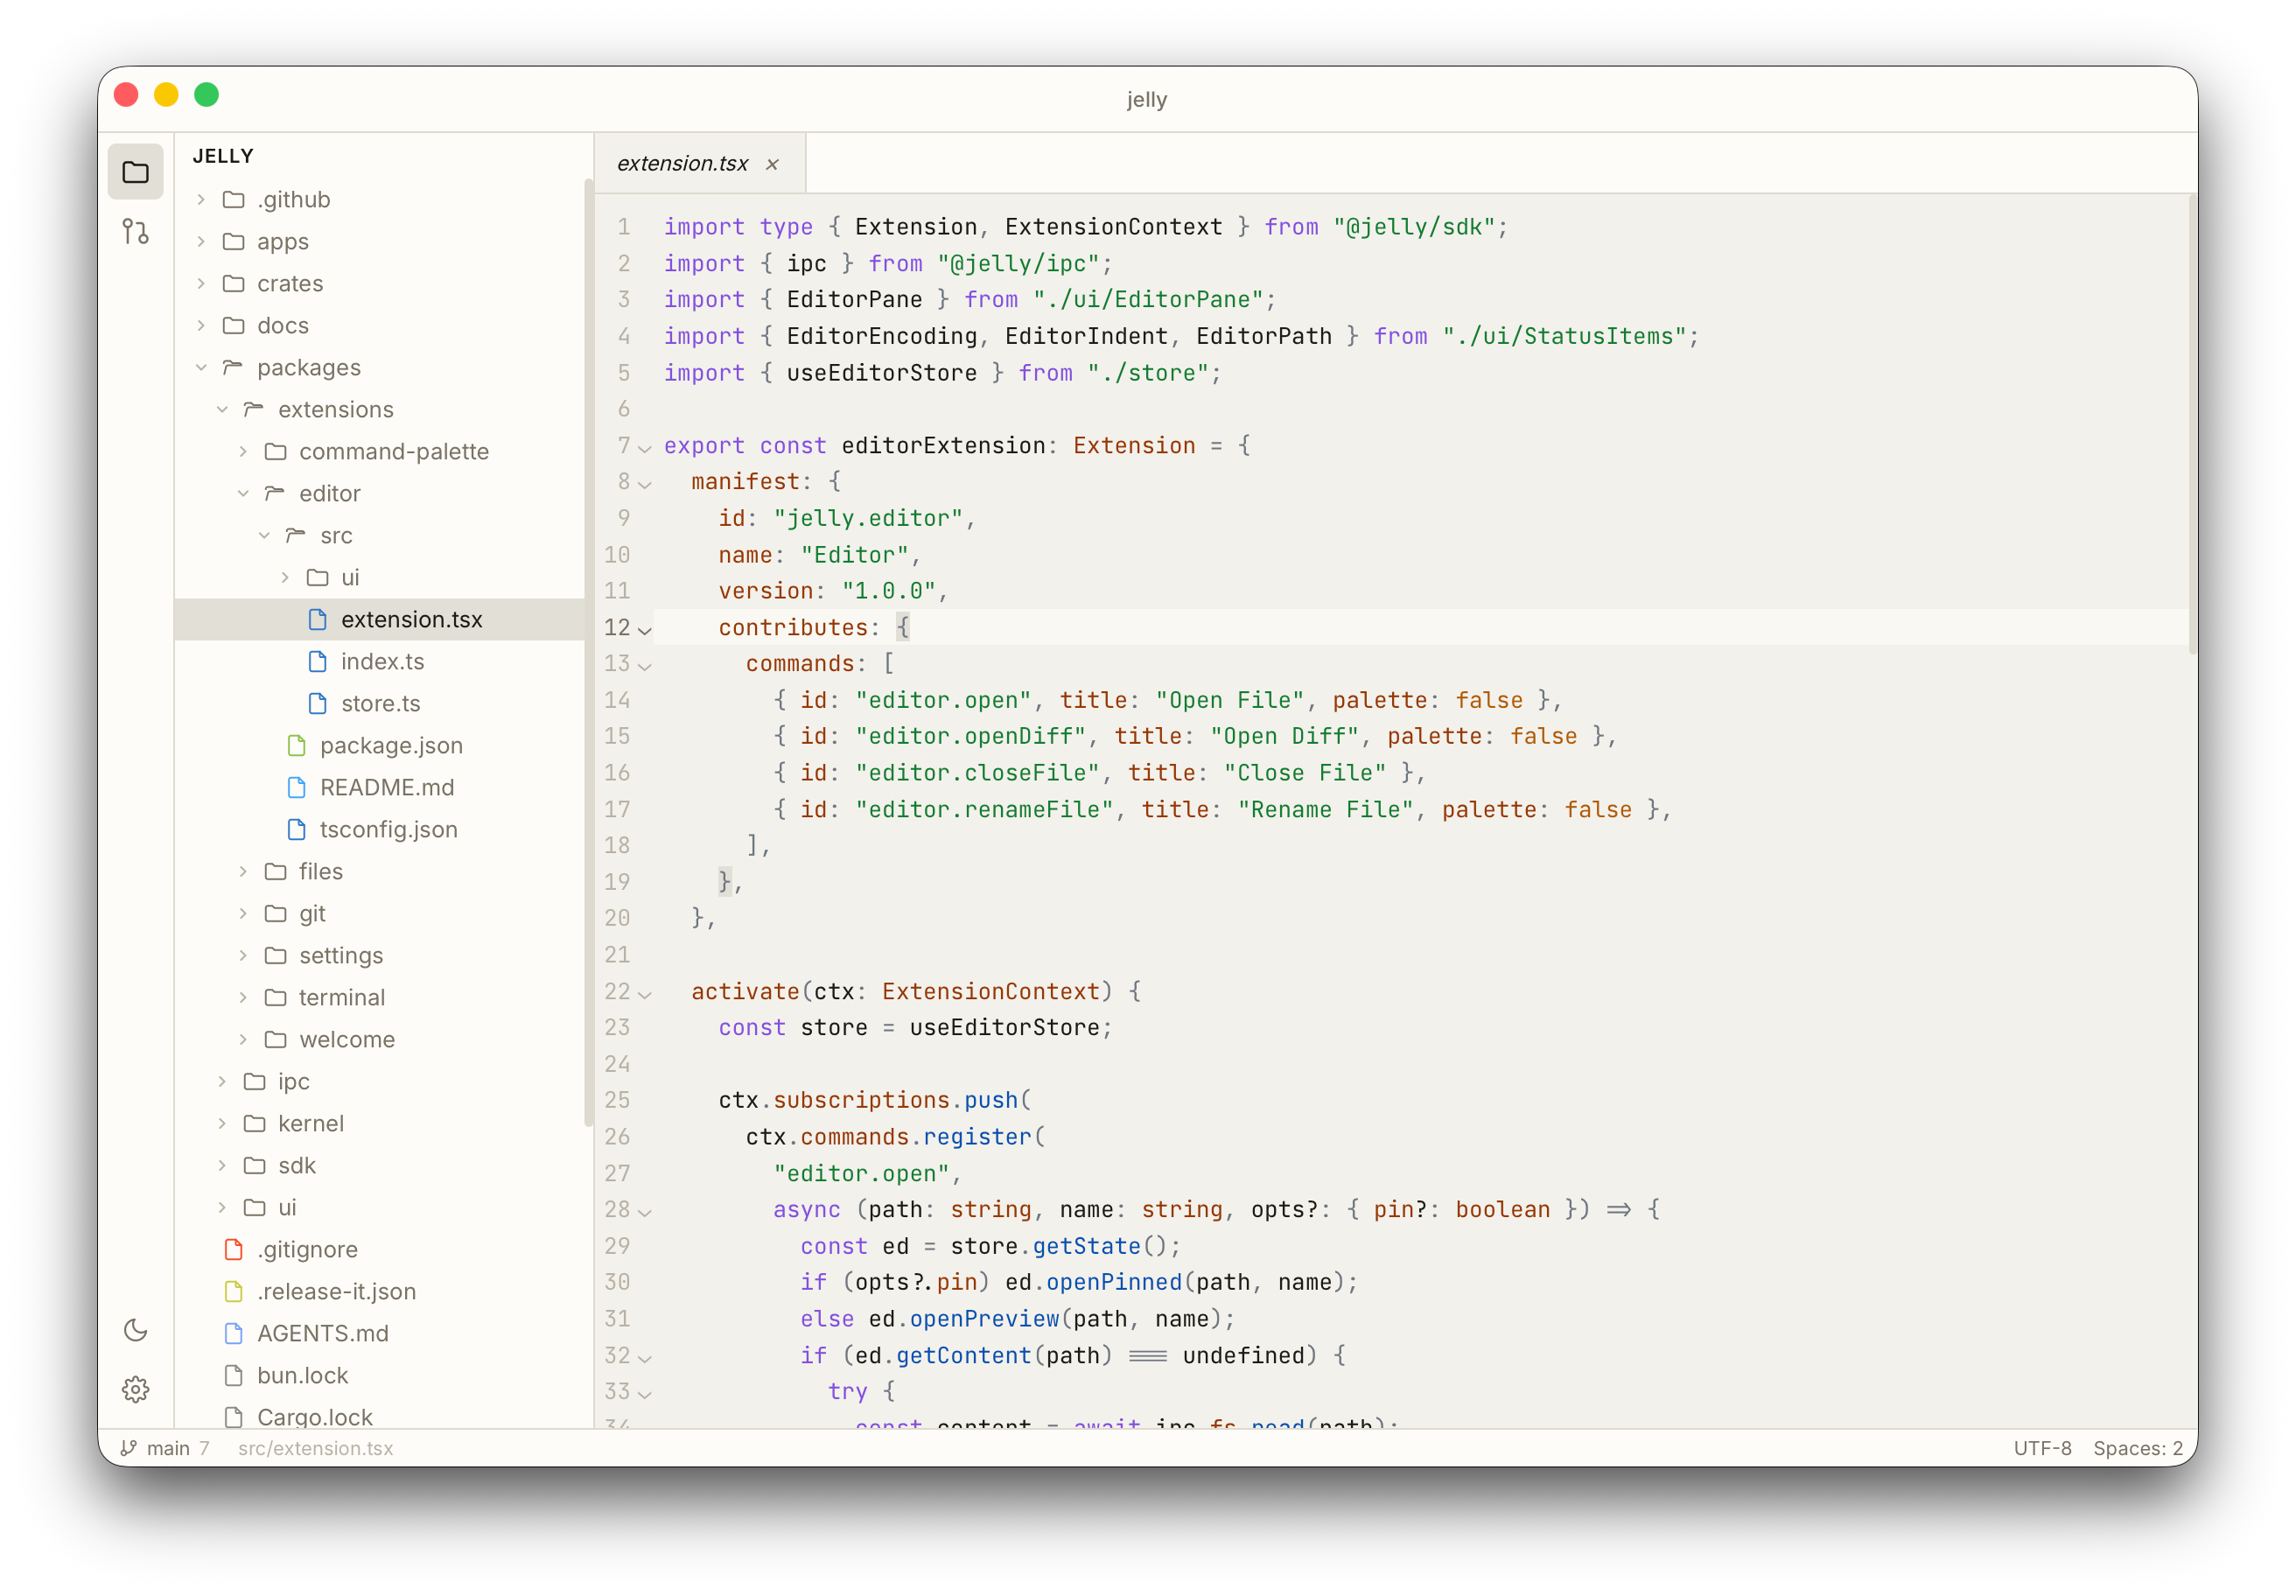Click the command-palette folder icon

click(x=276, y=451)
